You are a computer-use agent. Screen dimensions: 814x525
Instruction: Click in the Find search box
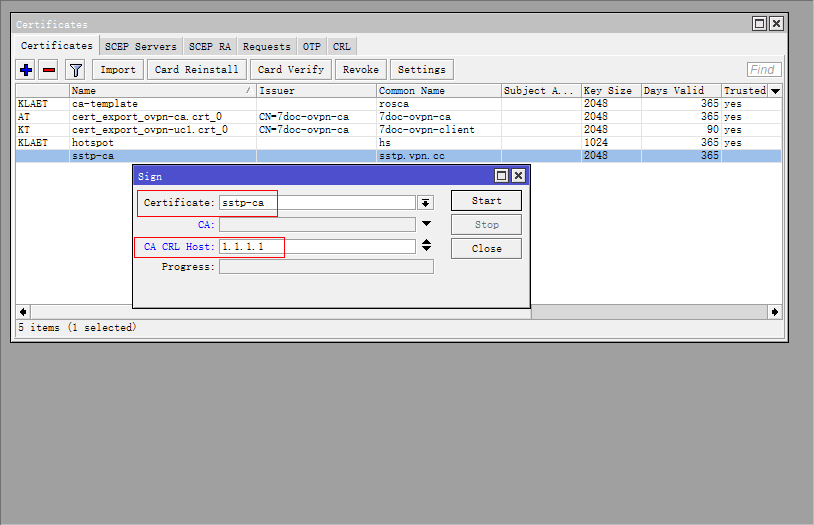[x=764, y=70]
